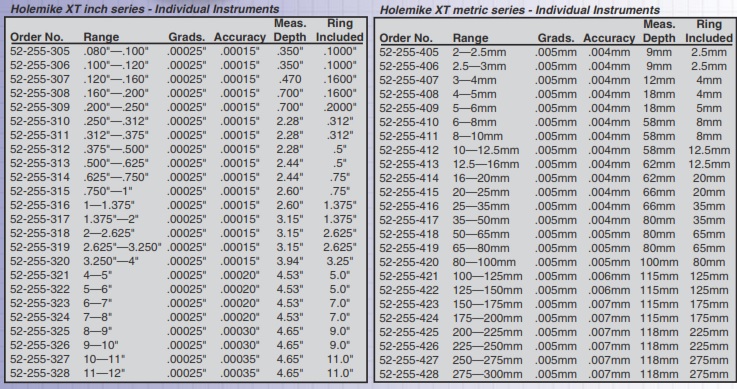
Task: Click measuring depth 3.94" for 52-255-320
Action: [x=290, y=261]
